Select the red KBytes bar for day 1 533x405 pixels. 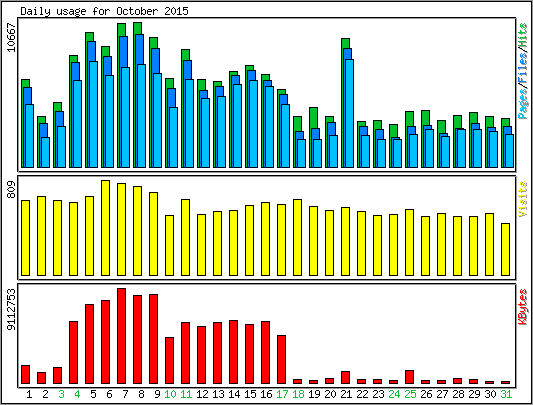pyautogui.click(x=25, y=374)
